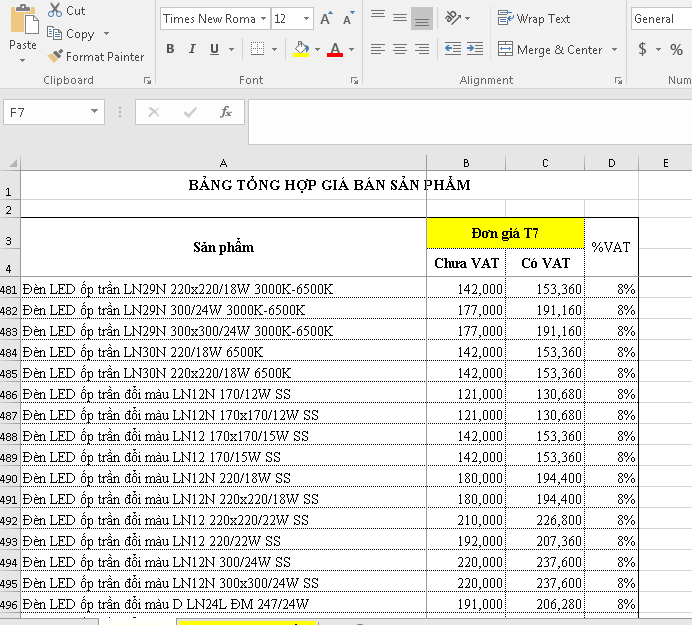The height and width of the screenshot is (625, 692).
Task: Toggle Wrap Text for the cell
Action: (534, 18)
